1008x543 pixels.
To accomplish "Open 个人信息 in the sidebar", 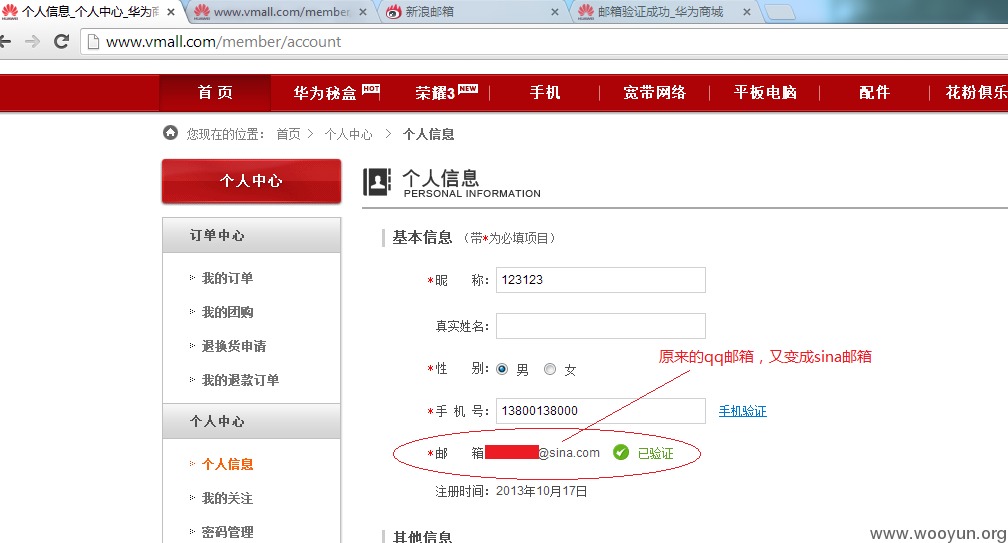I will click(227, 464).
